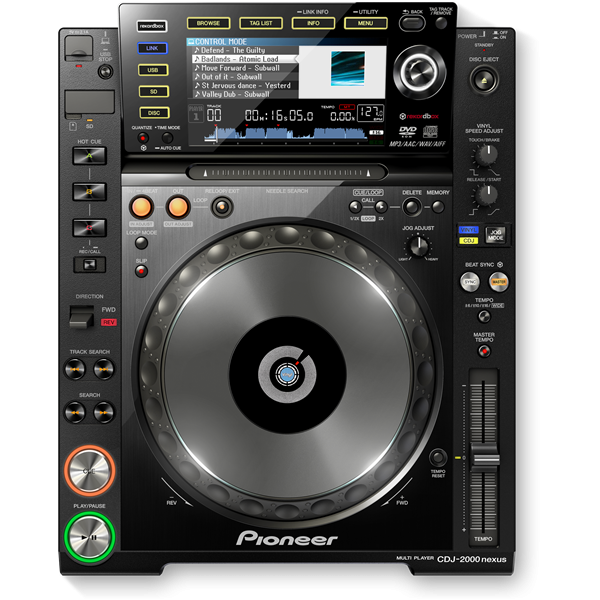Screen dimensions: 600x600
Task: Set deck as sync MASTER
Action: [x=499, y=282]
